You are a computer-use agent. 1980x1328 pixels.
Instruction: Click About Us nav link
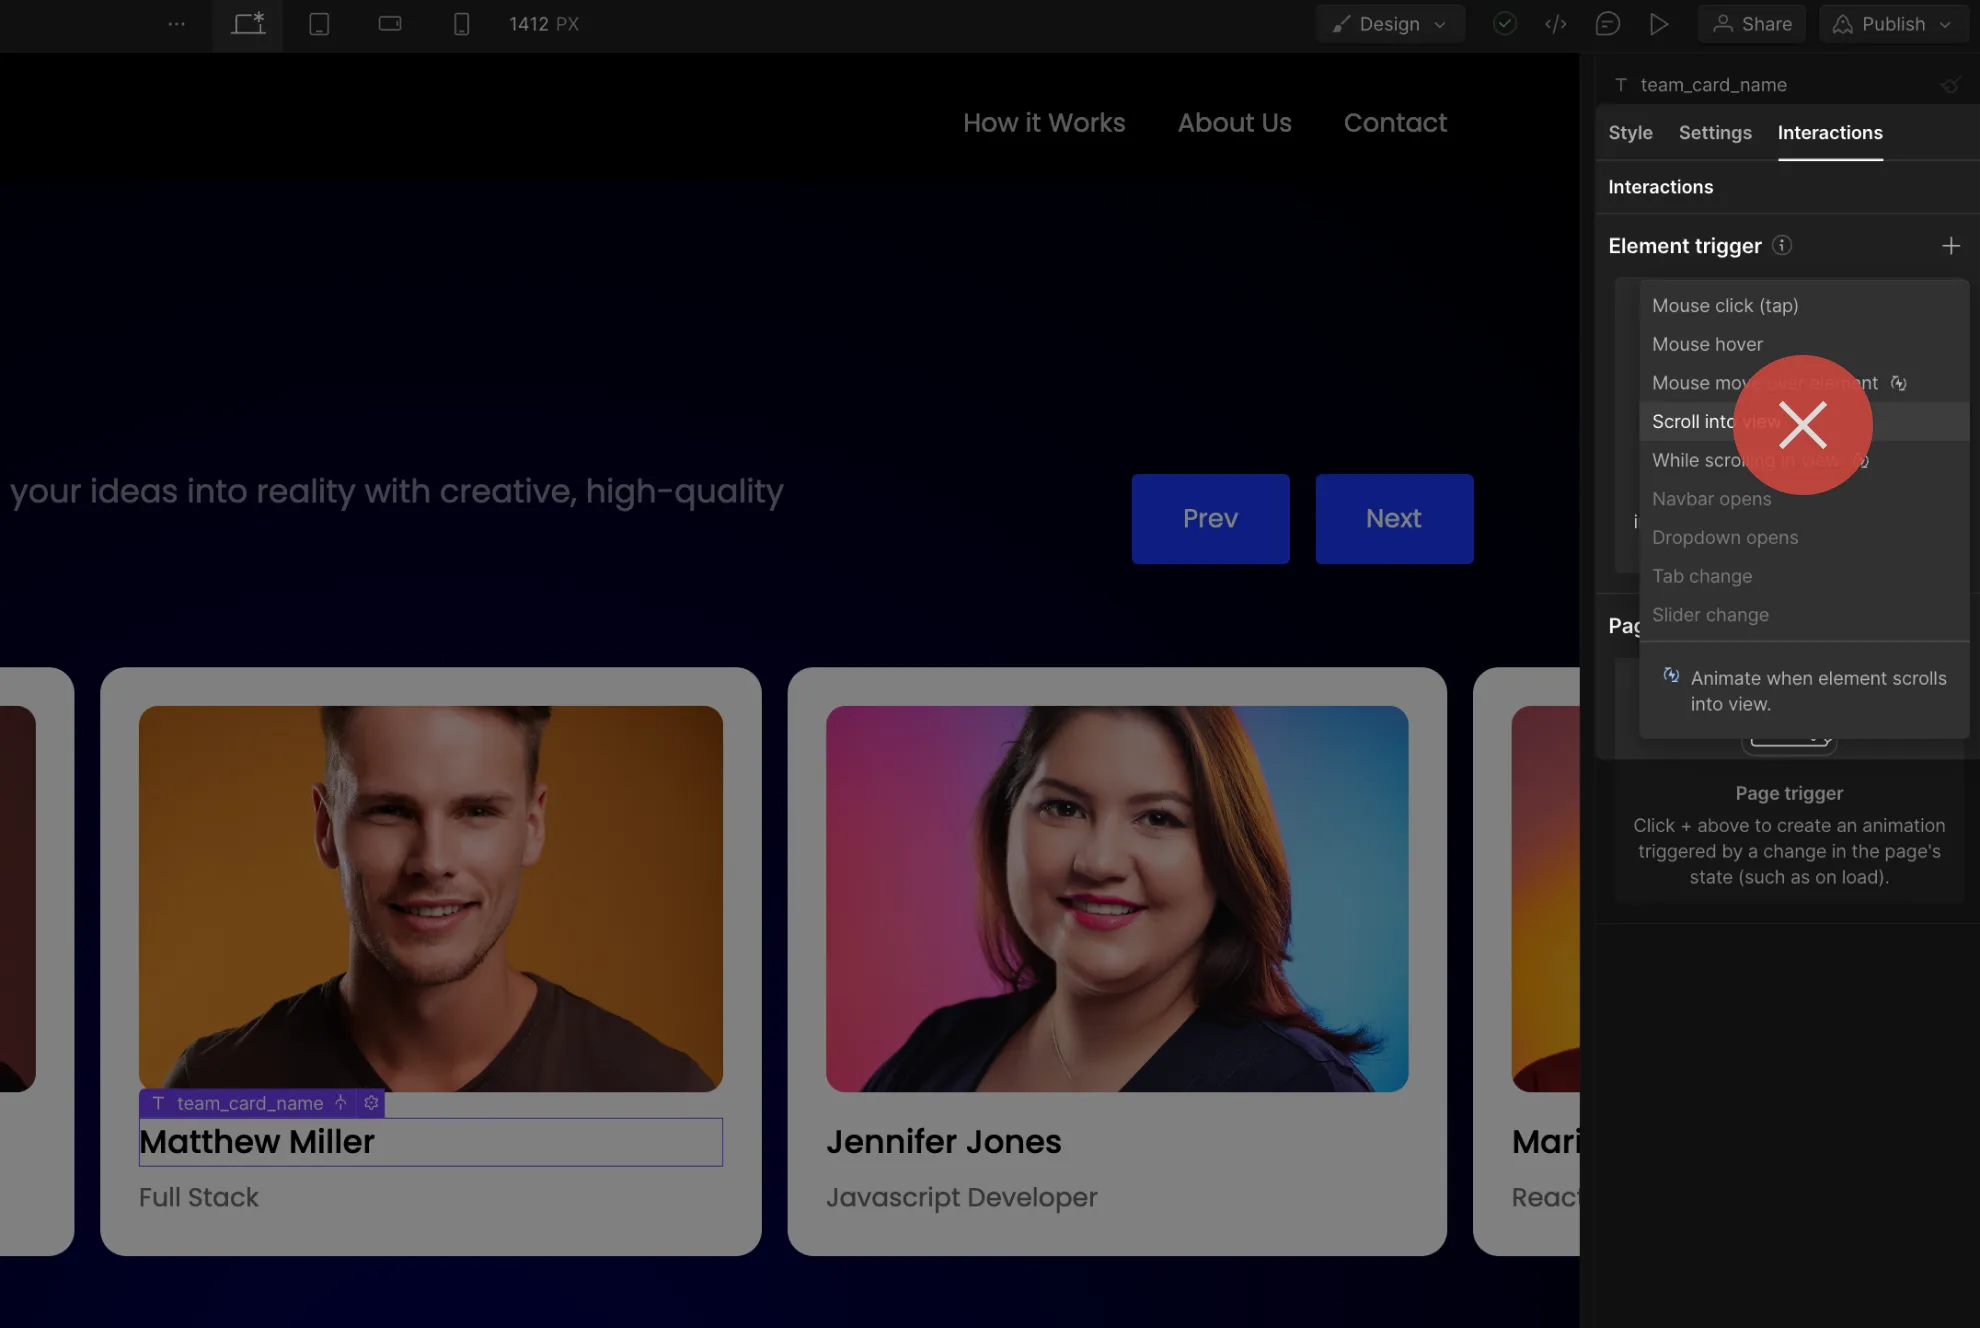(1234, 123)
